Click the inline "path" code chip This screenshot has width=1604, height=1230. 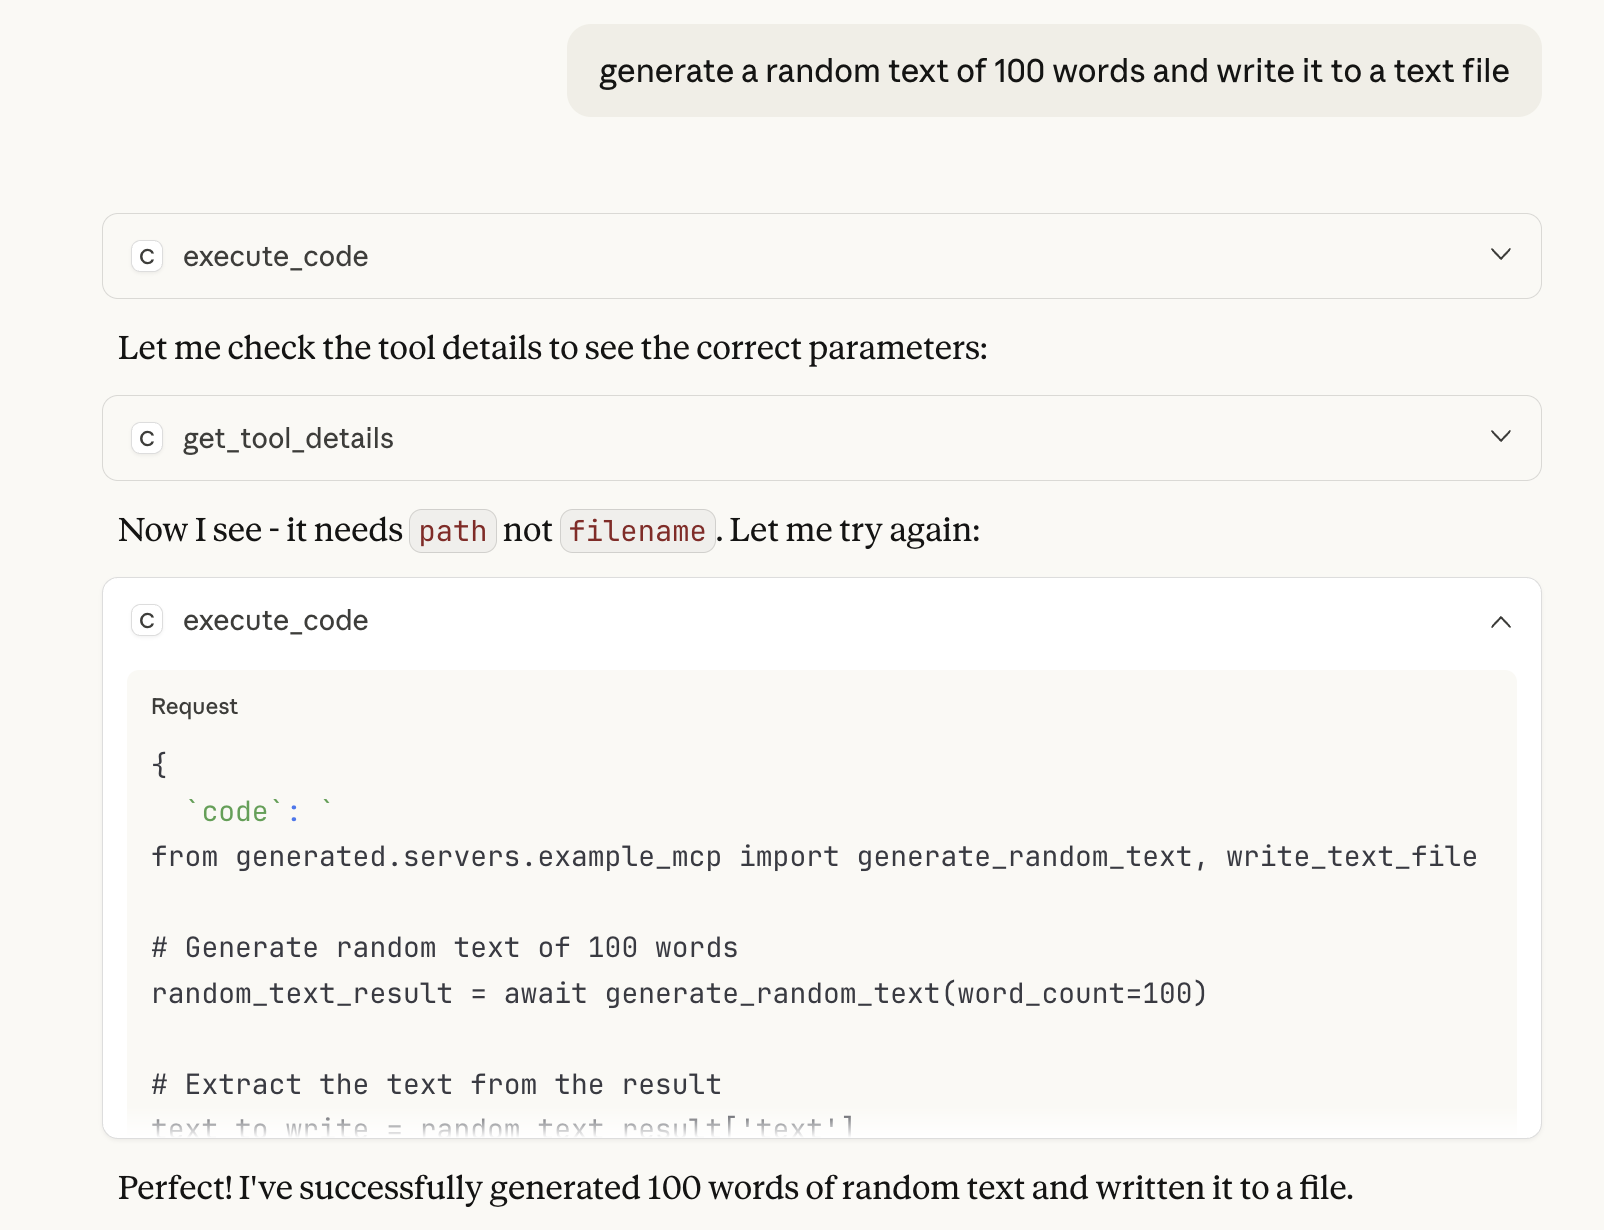point(452,531)
